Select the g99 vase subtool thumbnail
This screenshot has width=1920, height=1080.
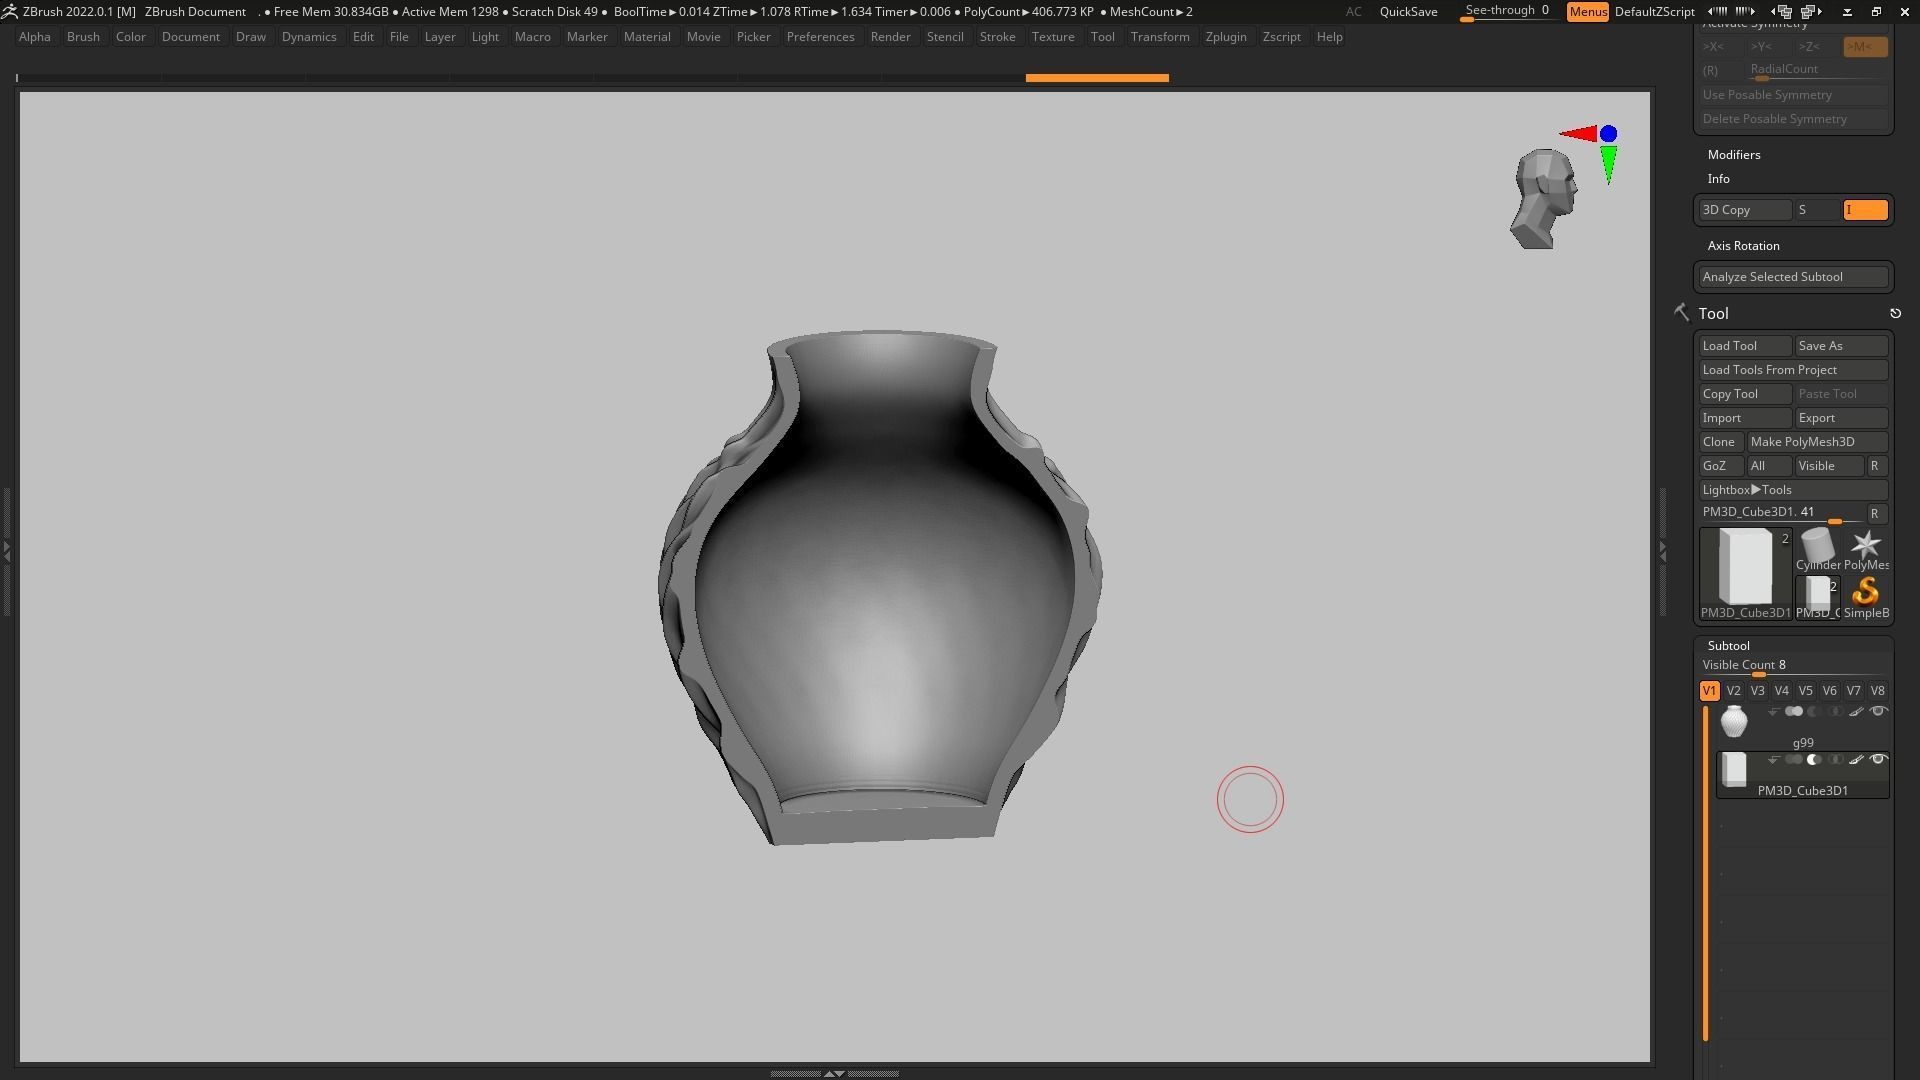(1734, 721)
